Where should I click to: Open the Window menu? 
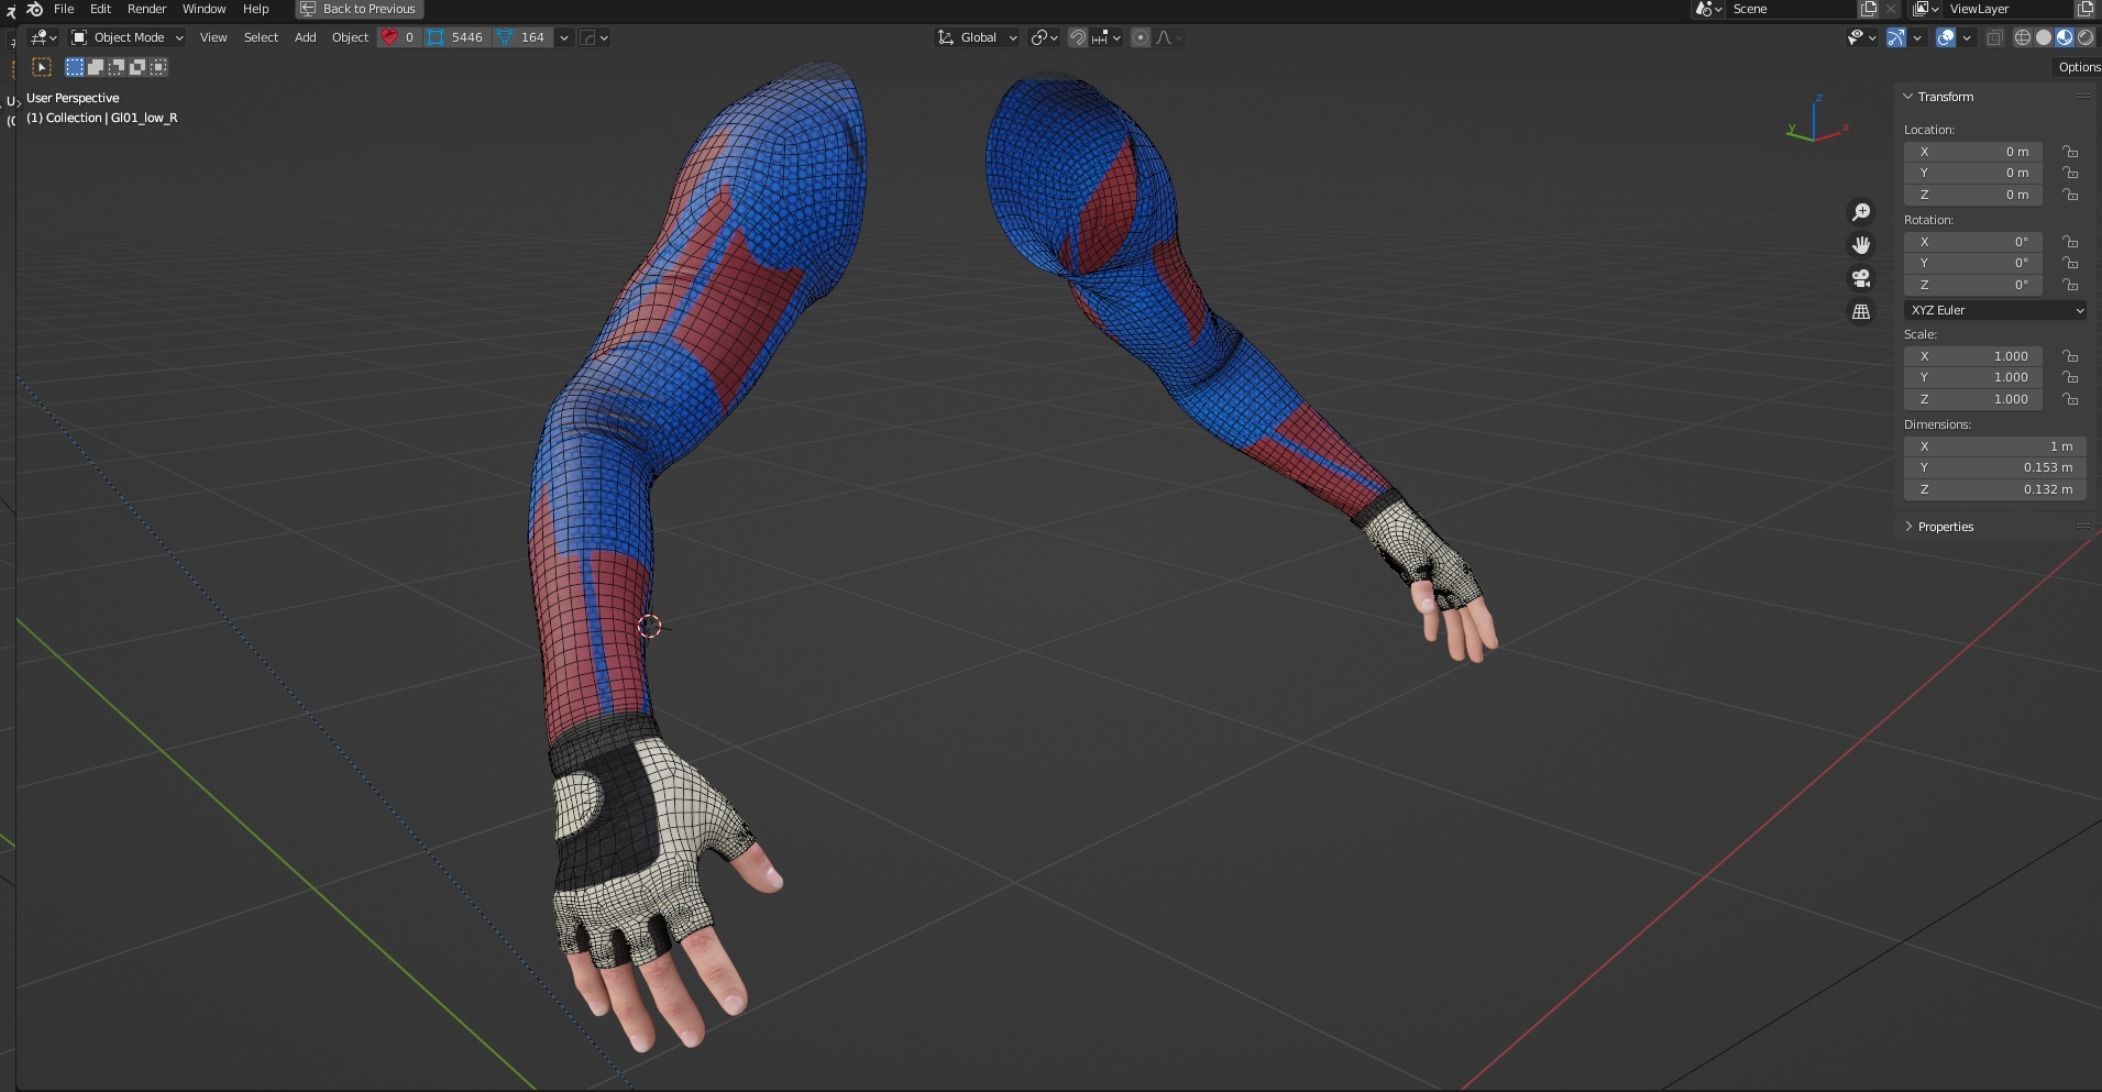(x=204, y=9)
